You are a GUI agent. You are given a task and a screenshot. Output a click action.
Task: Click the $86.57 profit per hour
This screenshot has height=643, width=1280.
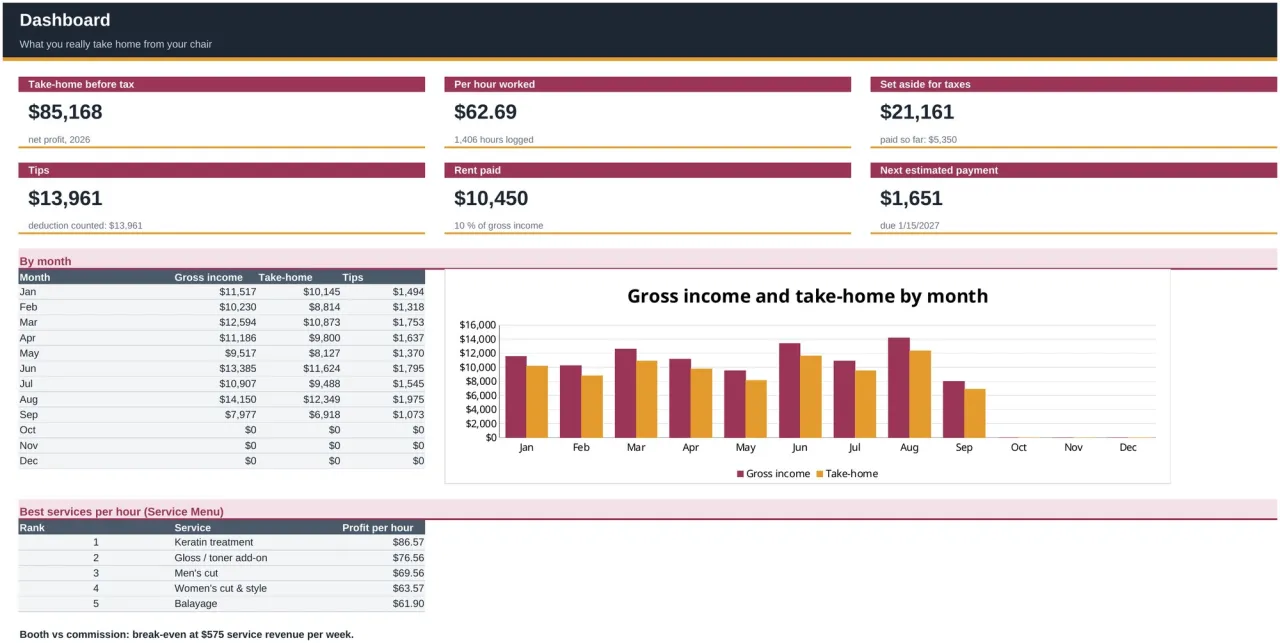pyautogui.click(x=408, y=542)
